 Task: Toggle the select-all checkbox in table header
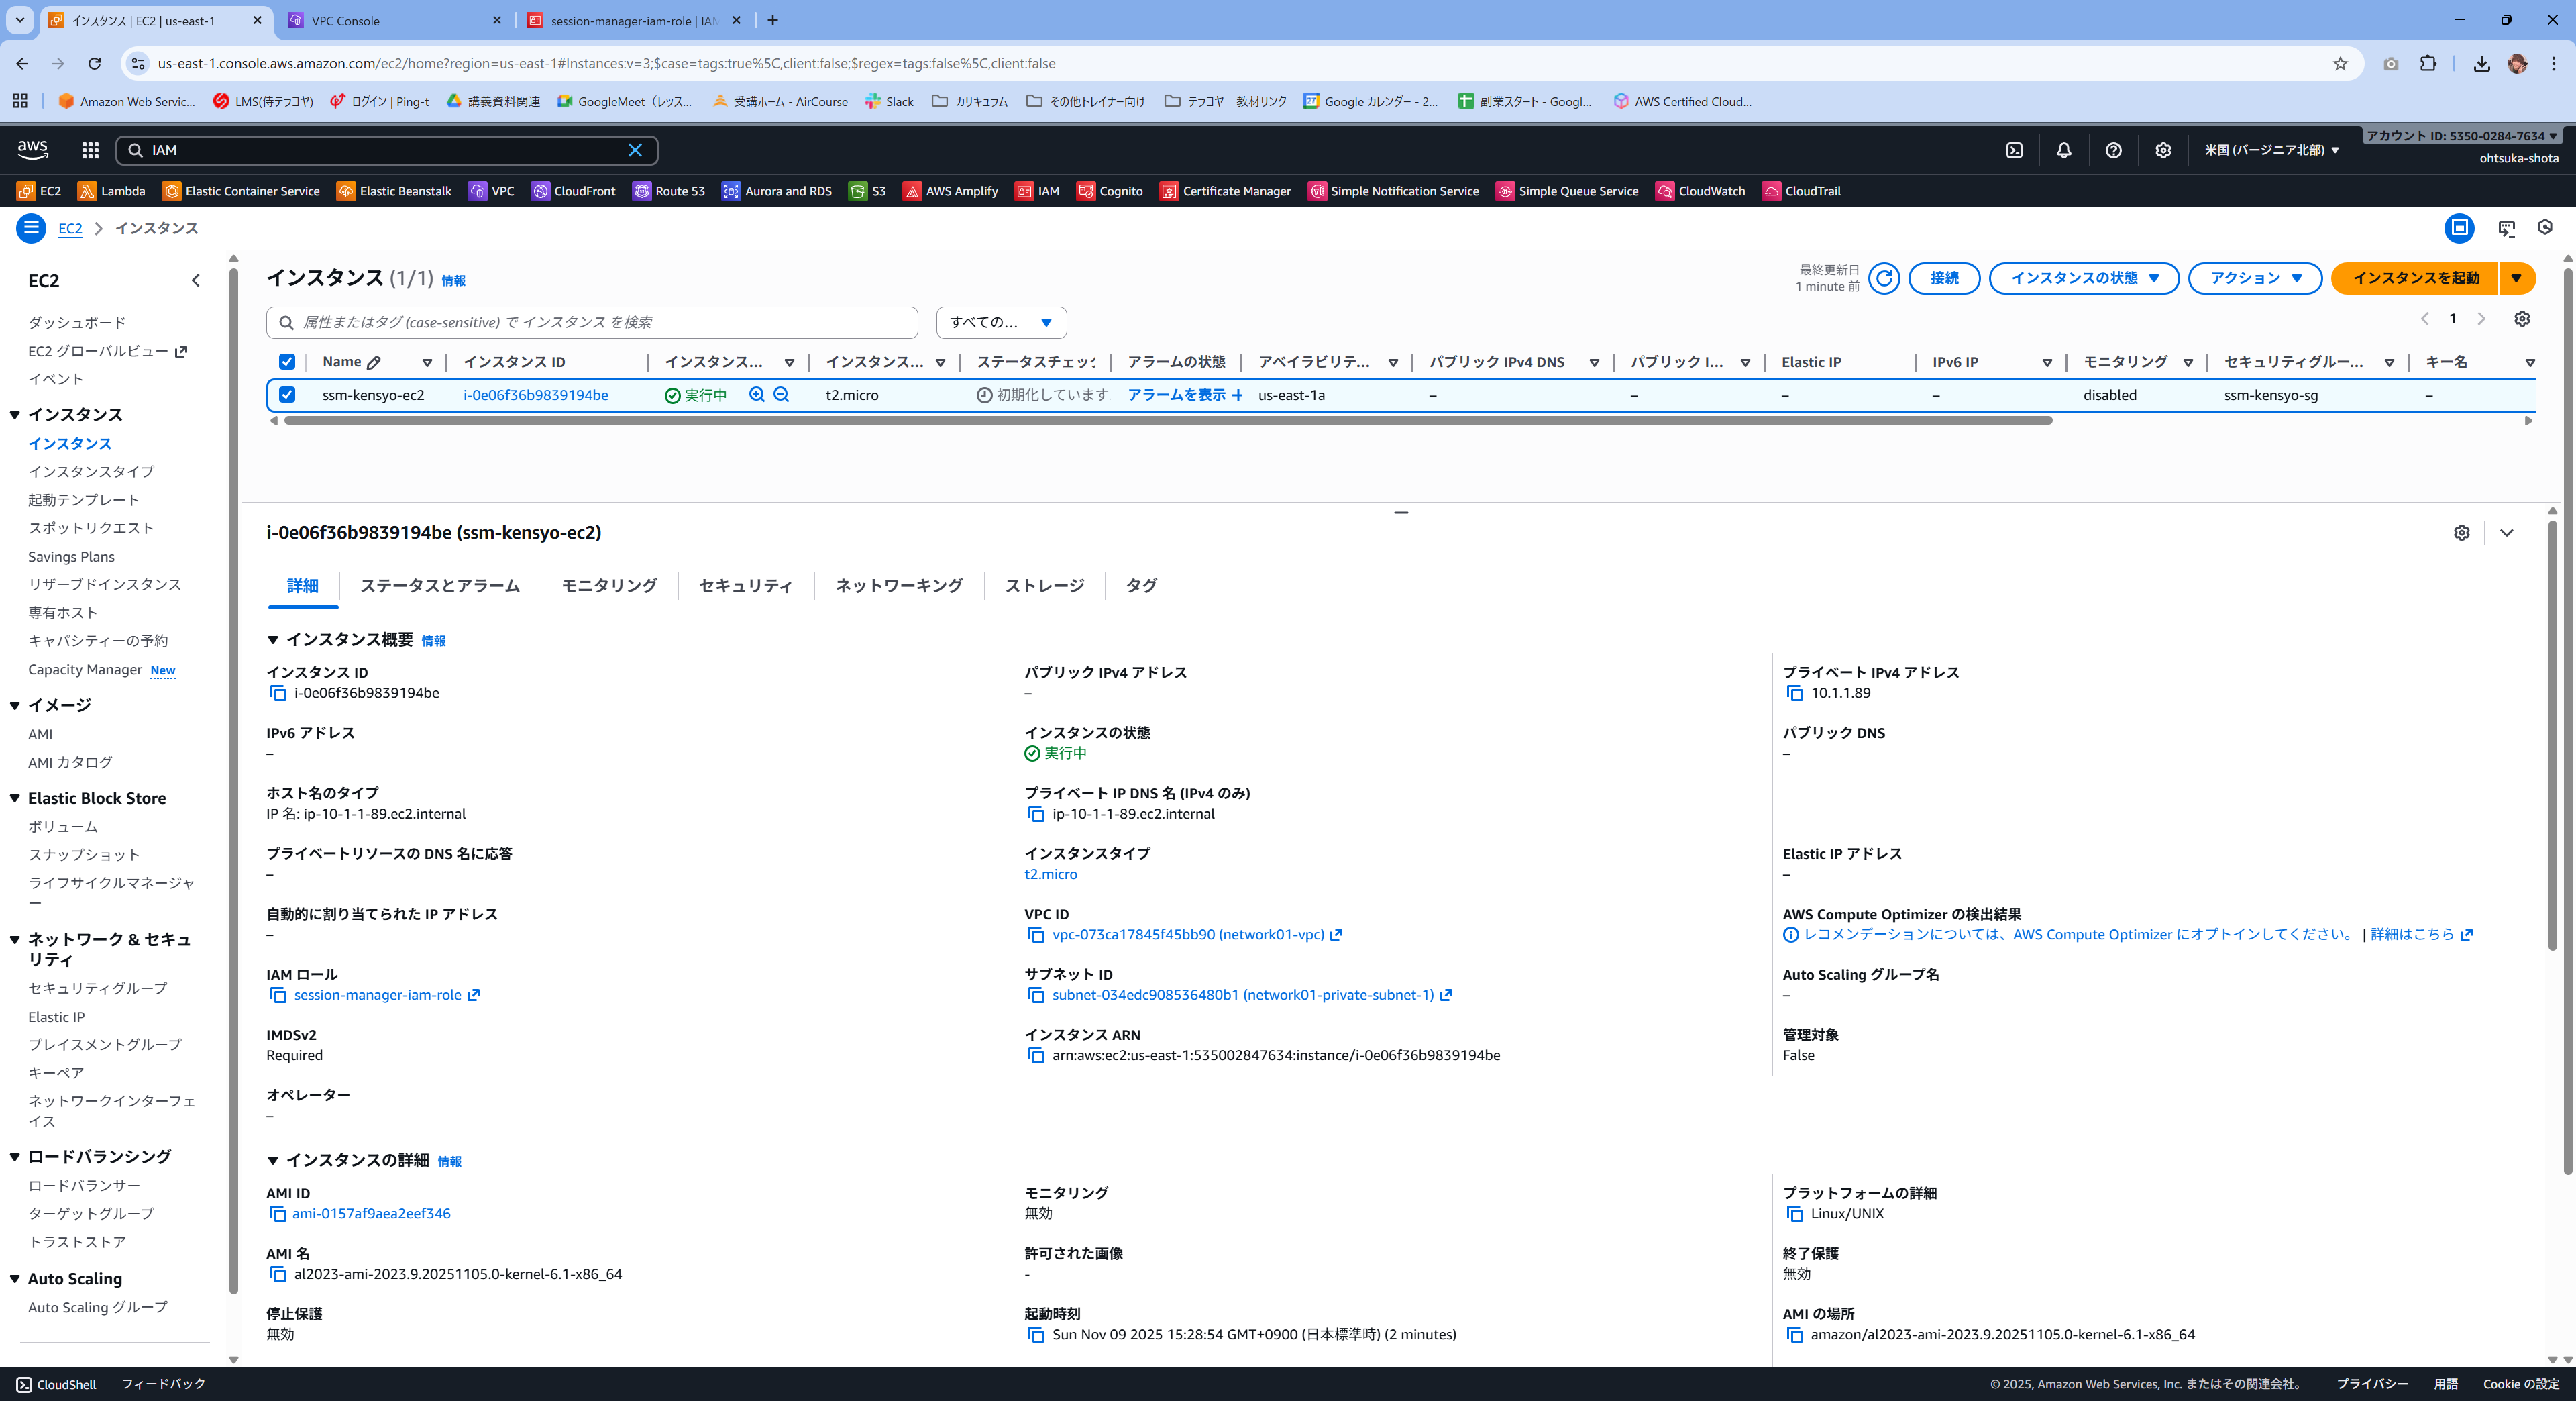tap(287, 362)
